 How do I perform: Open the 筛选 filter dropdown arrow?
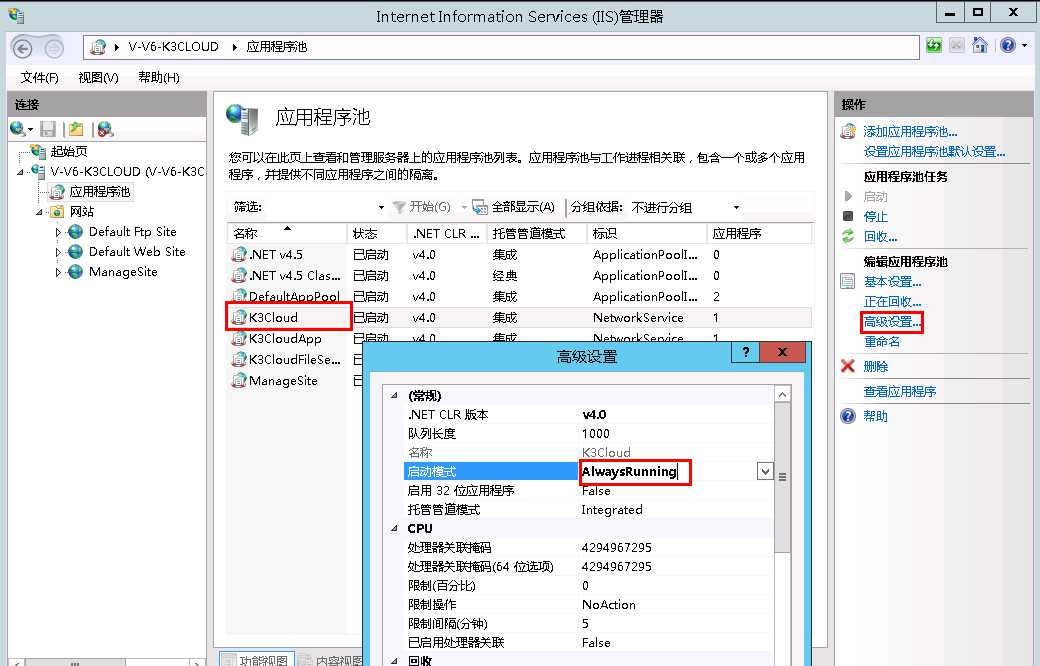(x=381, y=207)
